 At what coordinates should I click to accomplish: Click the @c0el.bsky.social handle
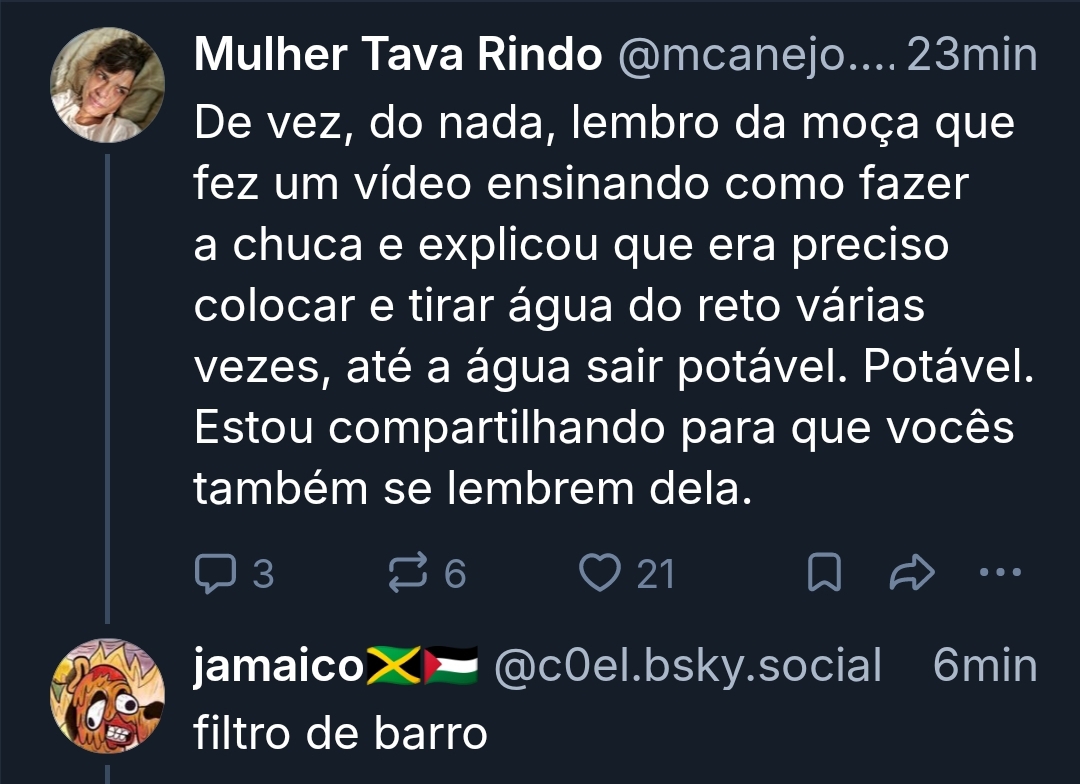(687, 666)
